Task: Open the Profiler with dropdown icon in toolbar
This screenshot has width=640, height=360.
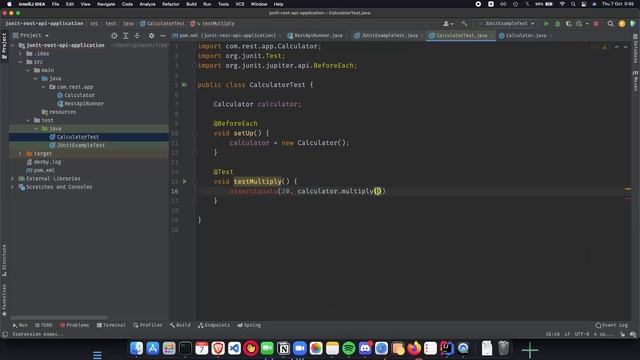Action: coord(581,24)
